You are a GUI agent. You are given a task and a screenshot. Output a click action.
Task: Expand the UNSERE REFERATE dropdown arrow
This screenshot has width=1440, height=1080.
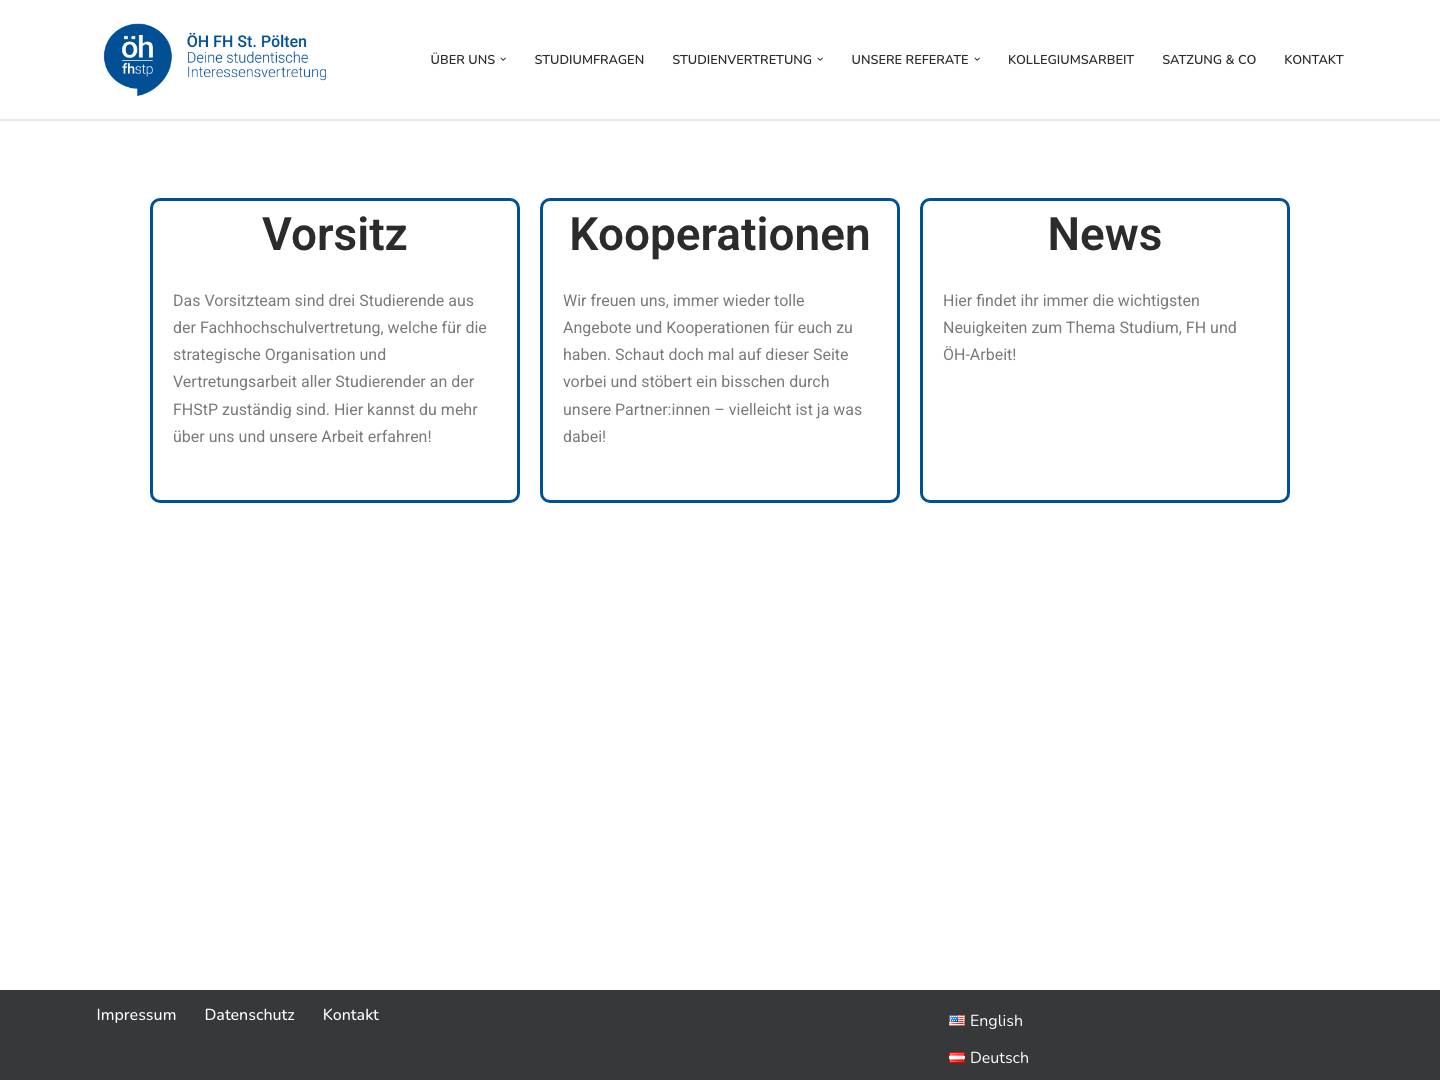pyautogui.click(x=976, y=59)
